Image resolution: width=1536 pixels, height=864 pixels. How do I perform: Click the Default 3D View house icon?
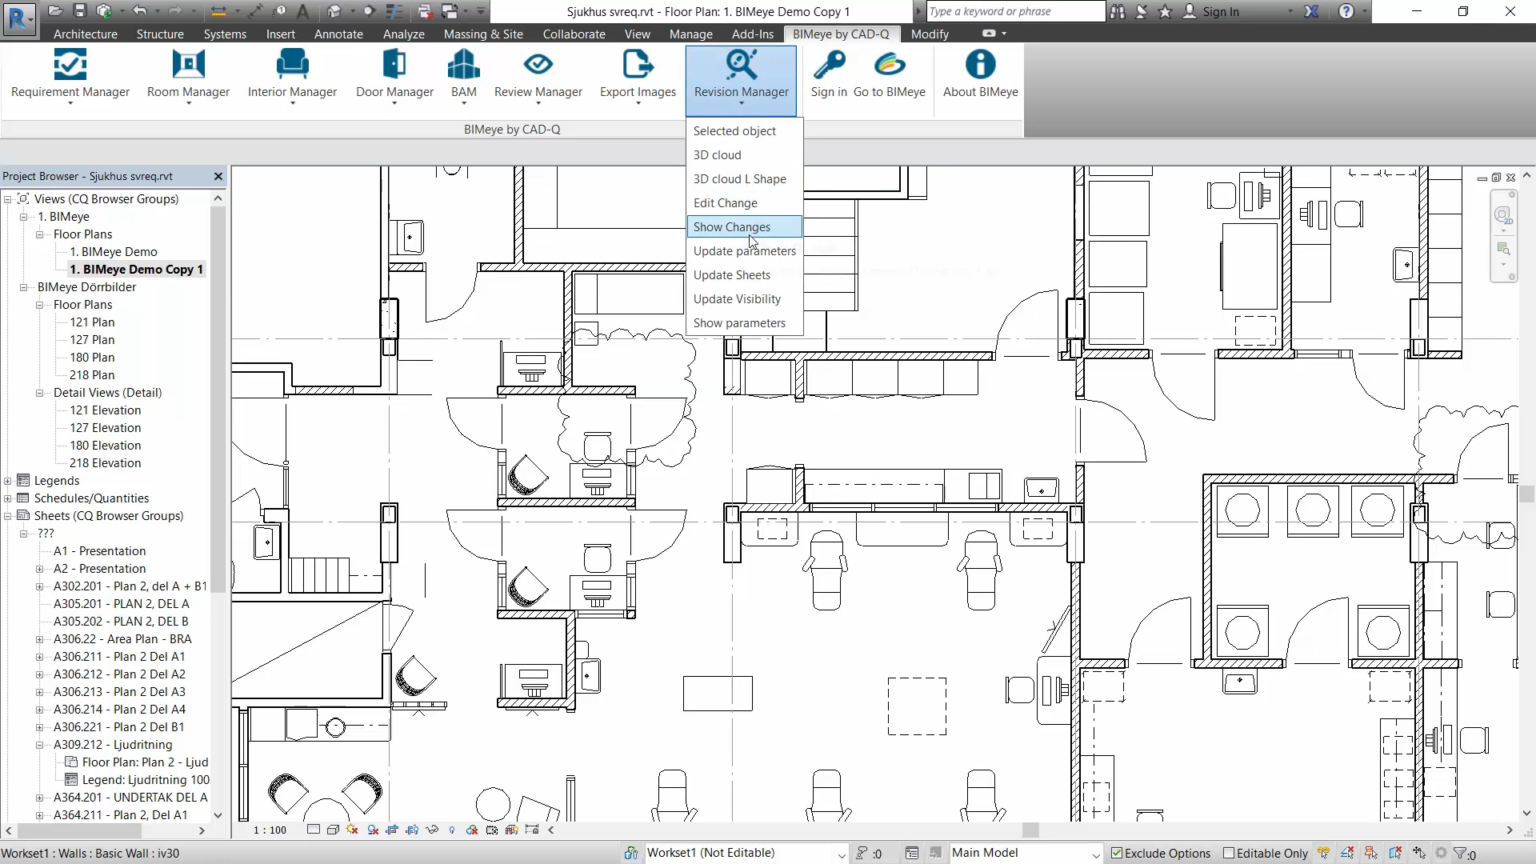[334, 11]
